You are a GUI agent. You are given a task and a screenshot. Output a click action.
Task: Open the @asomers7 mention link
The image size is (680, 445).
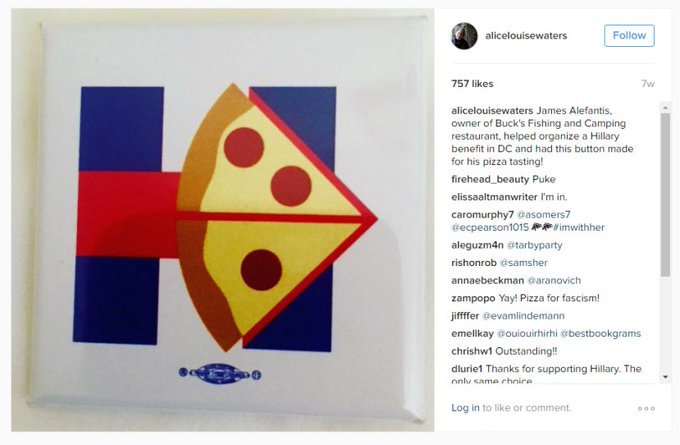(x=544, y=215)
